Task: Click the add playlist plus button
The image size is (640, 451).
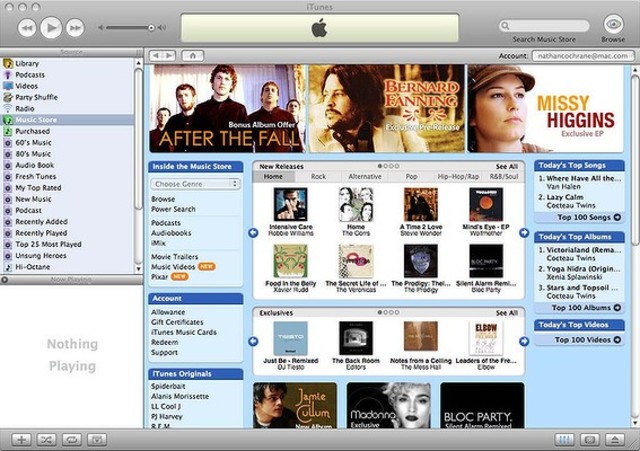Action: (x=22, y=440)
